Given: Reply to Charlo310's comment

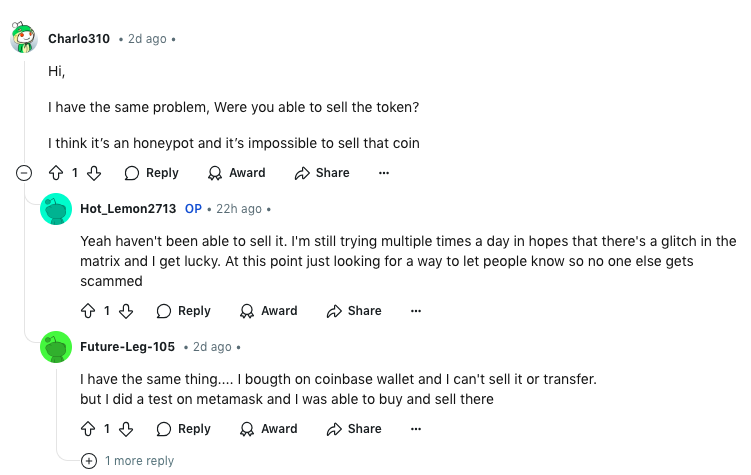Looking at the screenshot, I should (151, 173).
